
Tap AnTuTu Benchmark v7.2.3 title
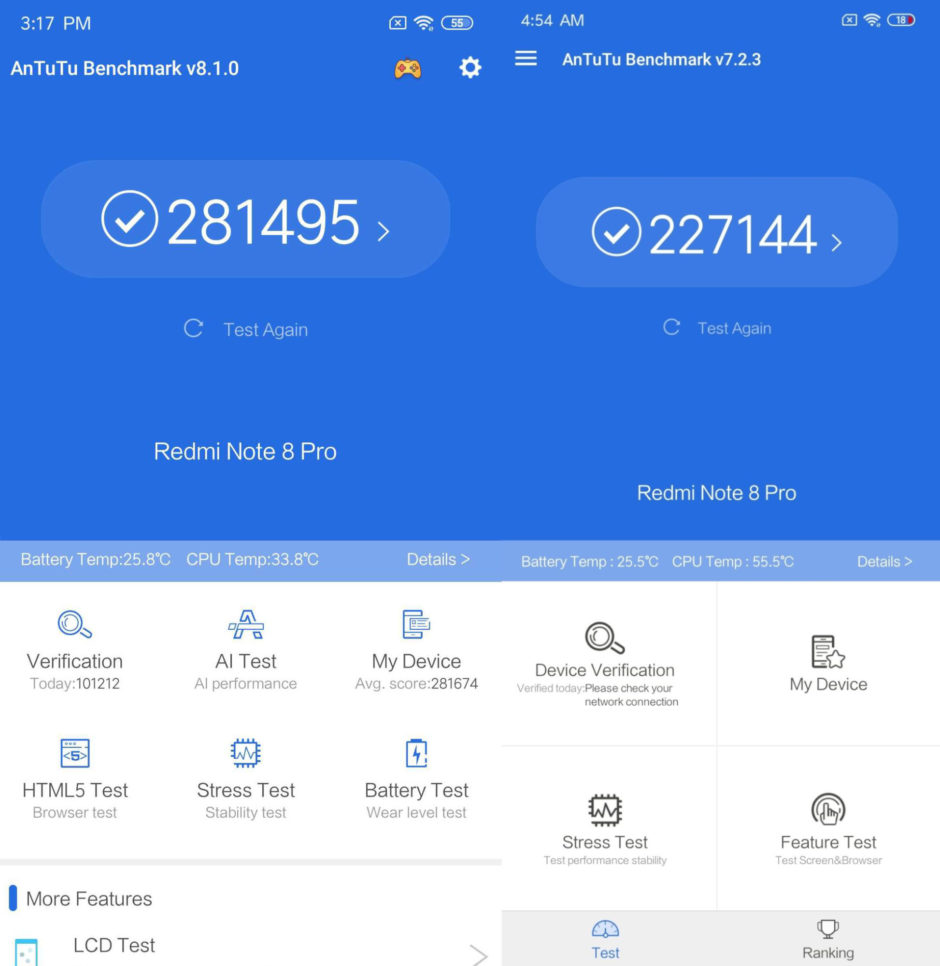[x=661, y=60]
